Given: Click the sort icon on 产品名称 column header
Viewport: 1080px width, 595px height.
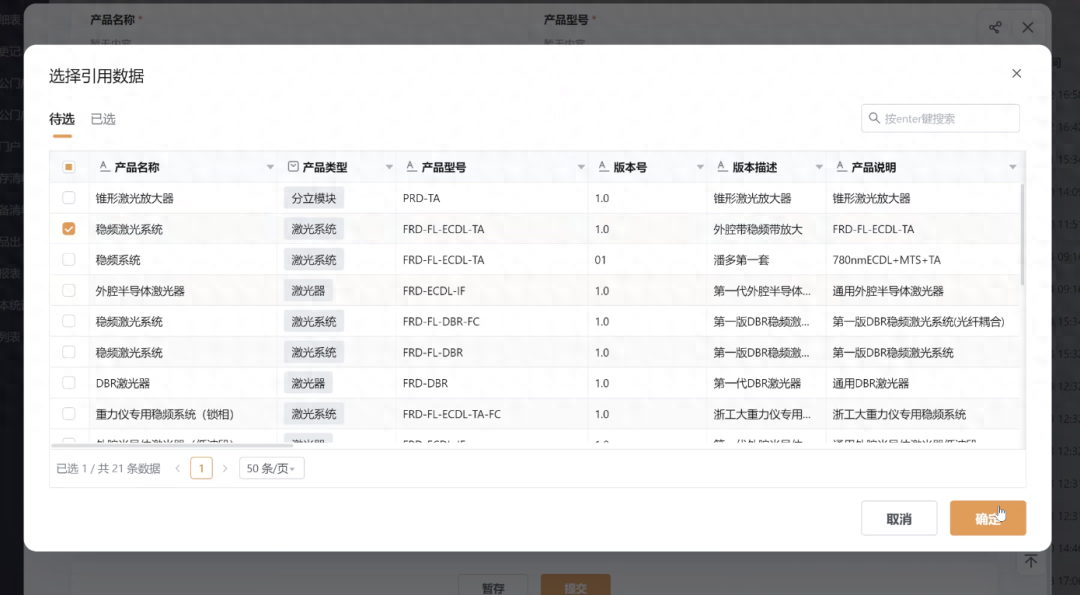Looking at the screenshot, I should (x=104, y=167).
